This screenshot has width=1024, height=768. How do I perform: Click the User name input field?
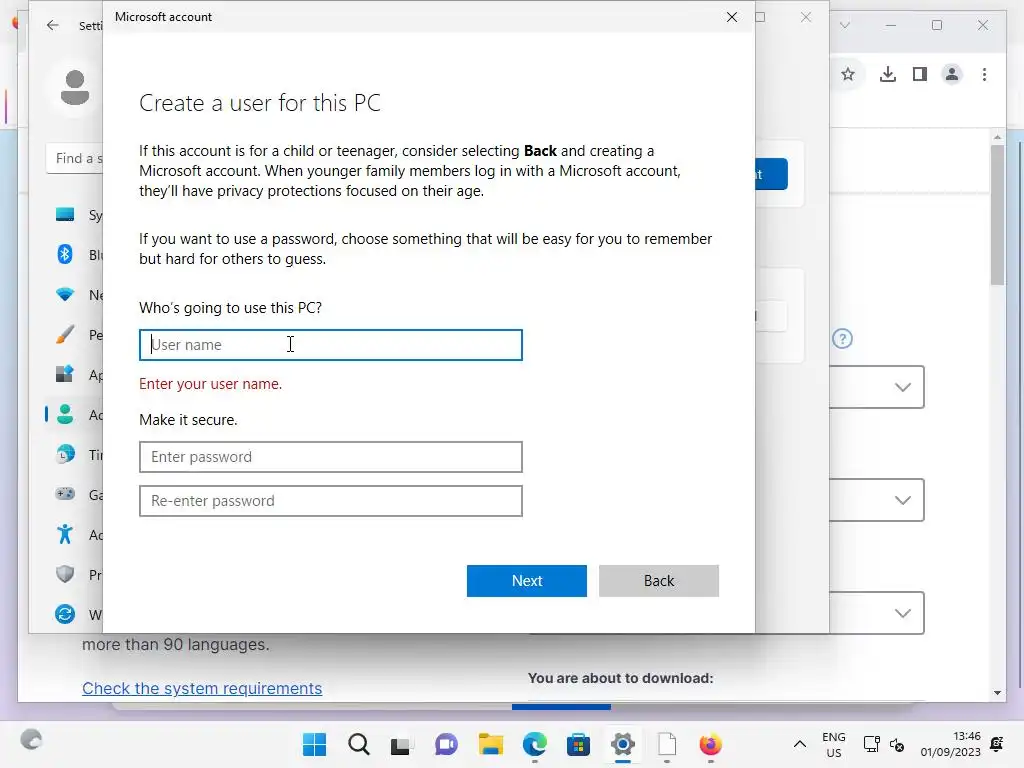(330, 345)
